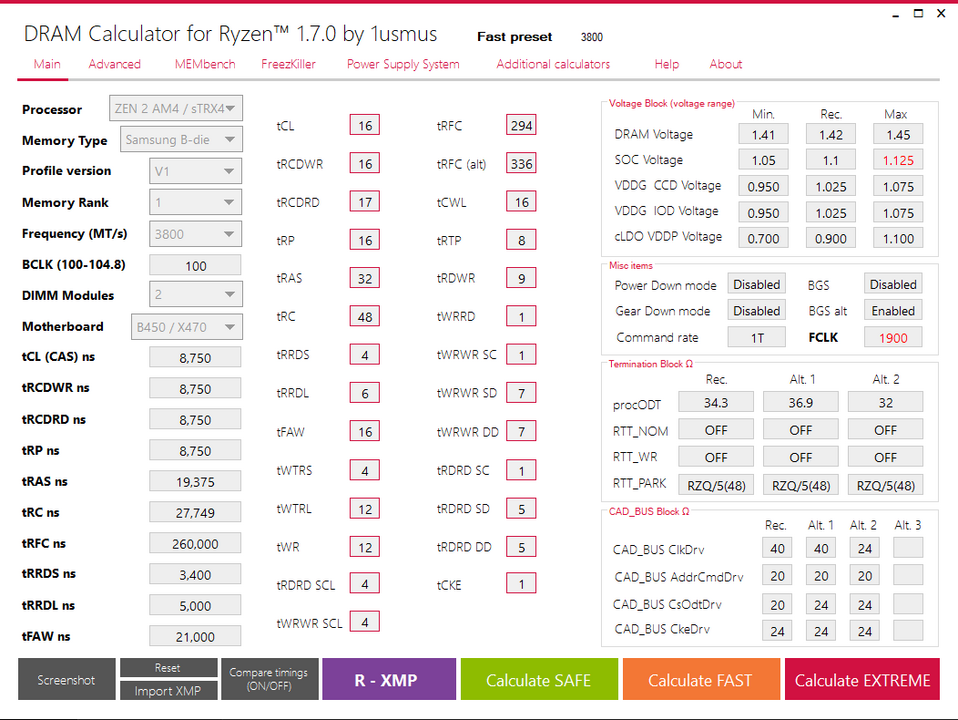Viewport: 958px width, 720px height.
Task: Expand the Profile version dropdown
Action: 196,171
